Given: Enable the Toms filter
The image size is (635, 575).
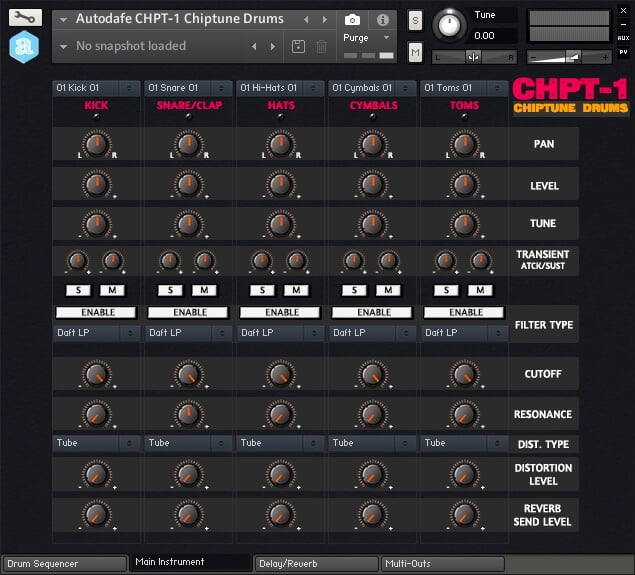Looking at the screenshot, I should tap(464, 312).
